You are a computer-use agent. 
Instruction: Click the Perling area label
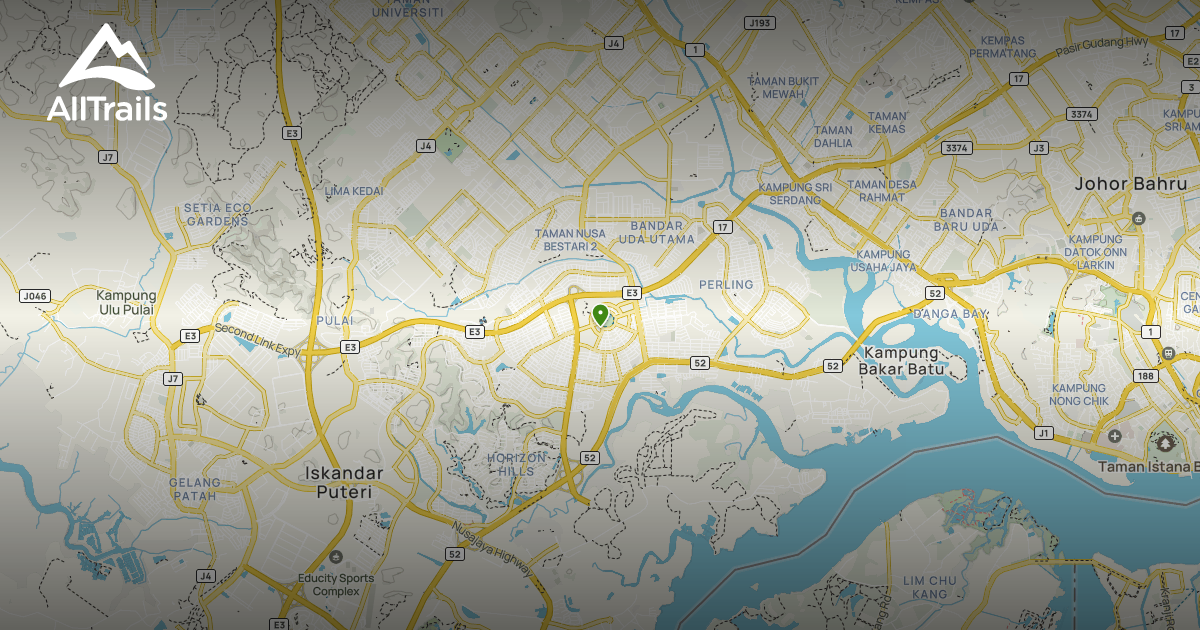pos(726,285)
